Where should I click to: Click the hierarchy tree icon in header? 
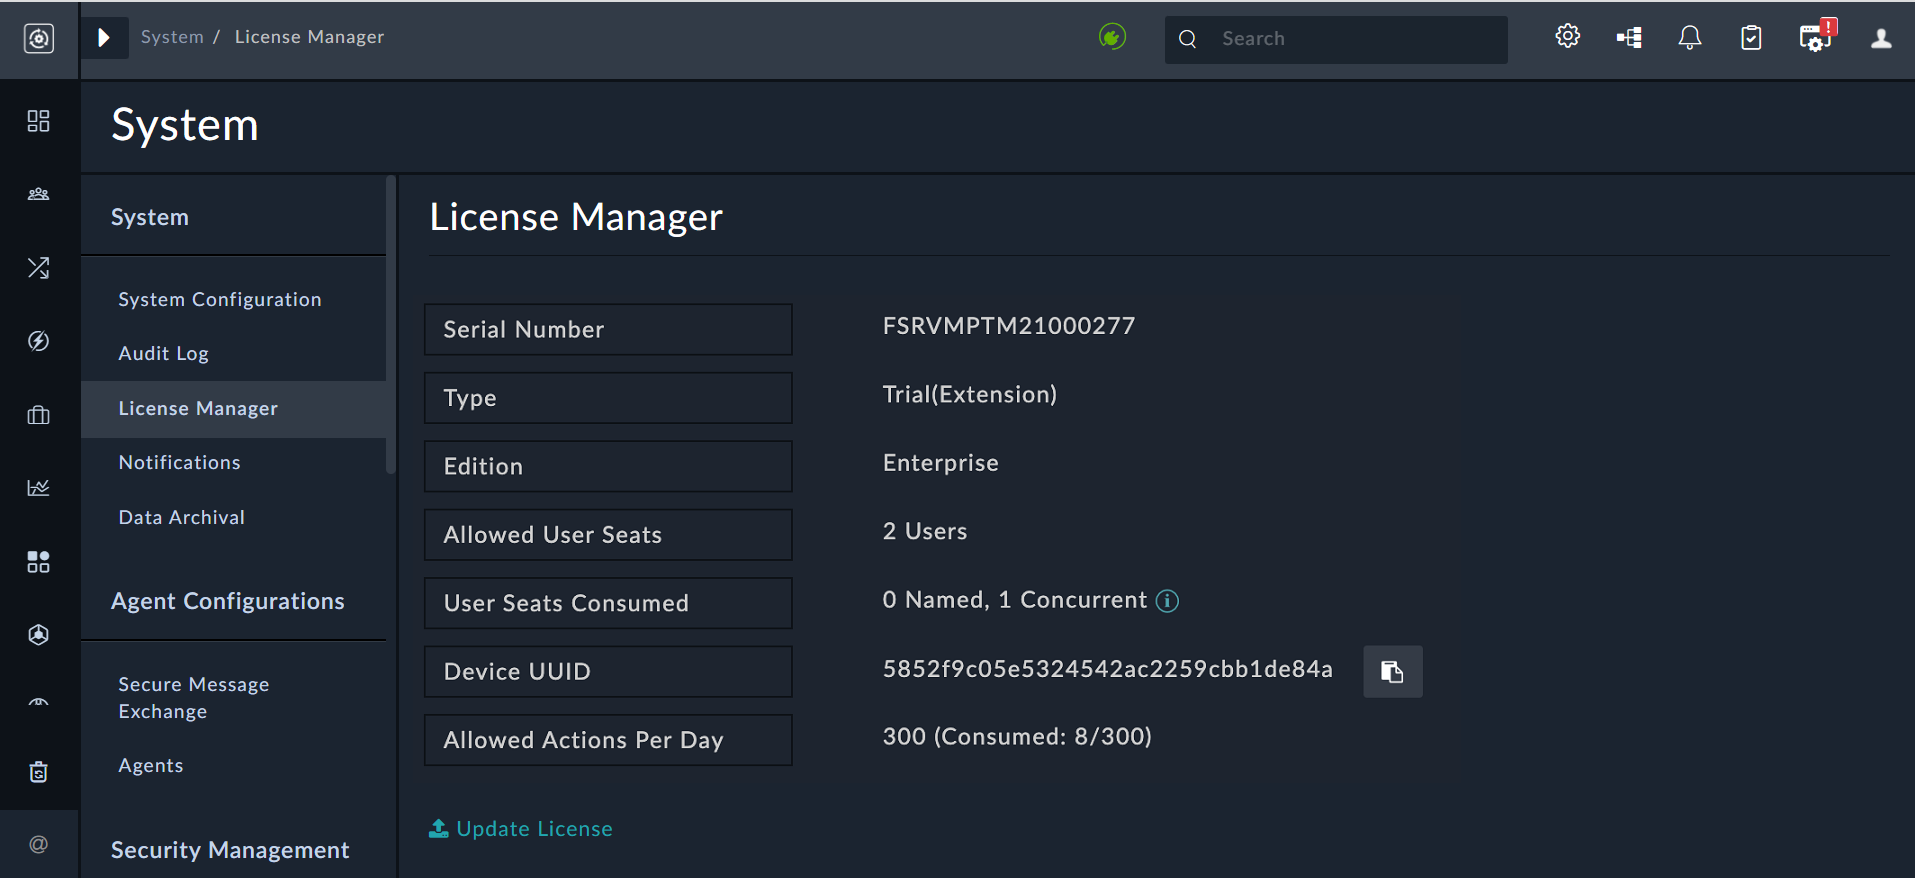[1629, 38]
